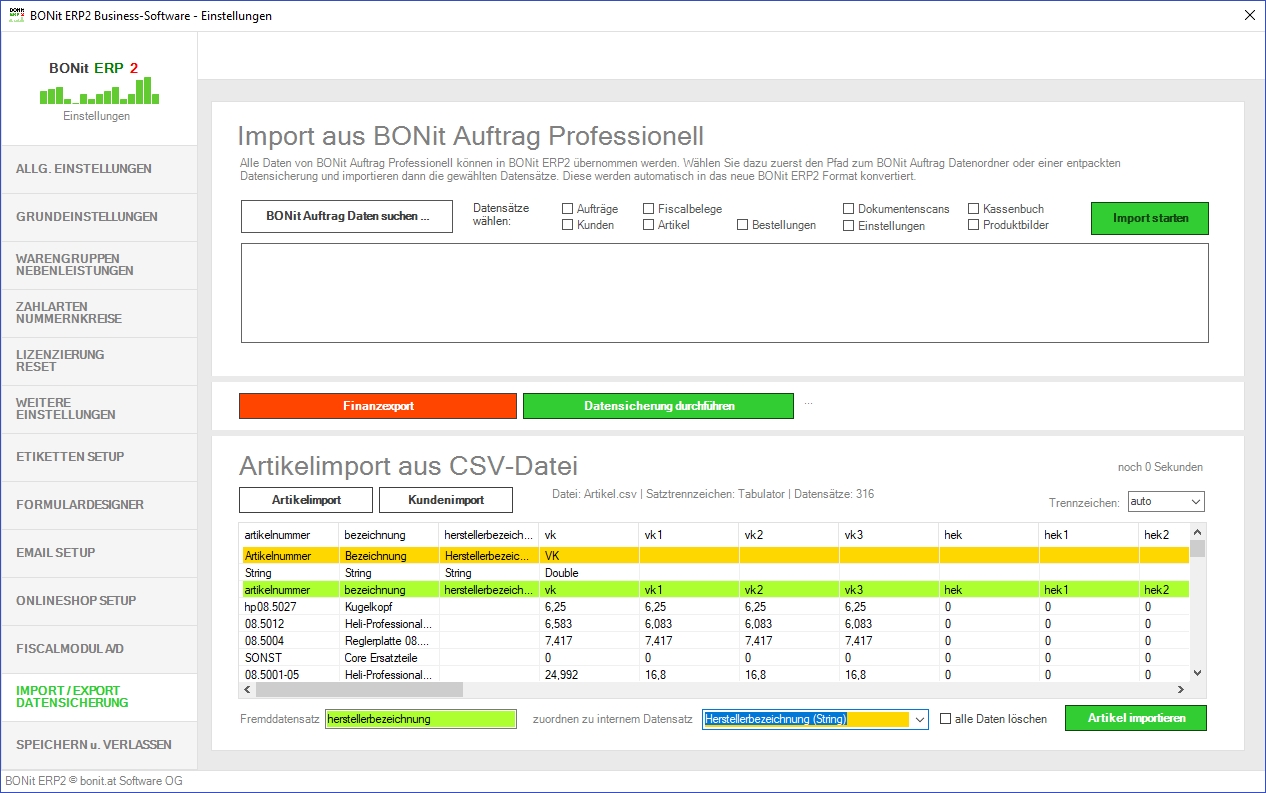Select yellow Herstellerbezeic... mapping cell
1266x793 pixels.
489,555
